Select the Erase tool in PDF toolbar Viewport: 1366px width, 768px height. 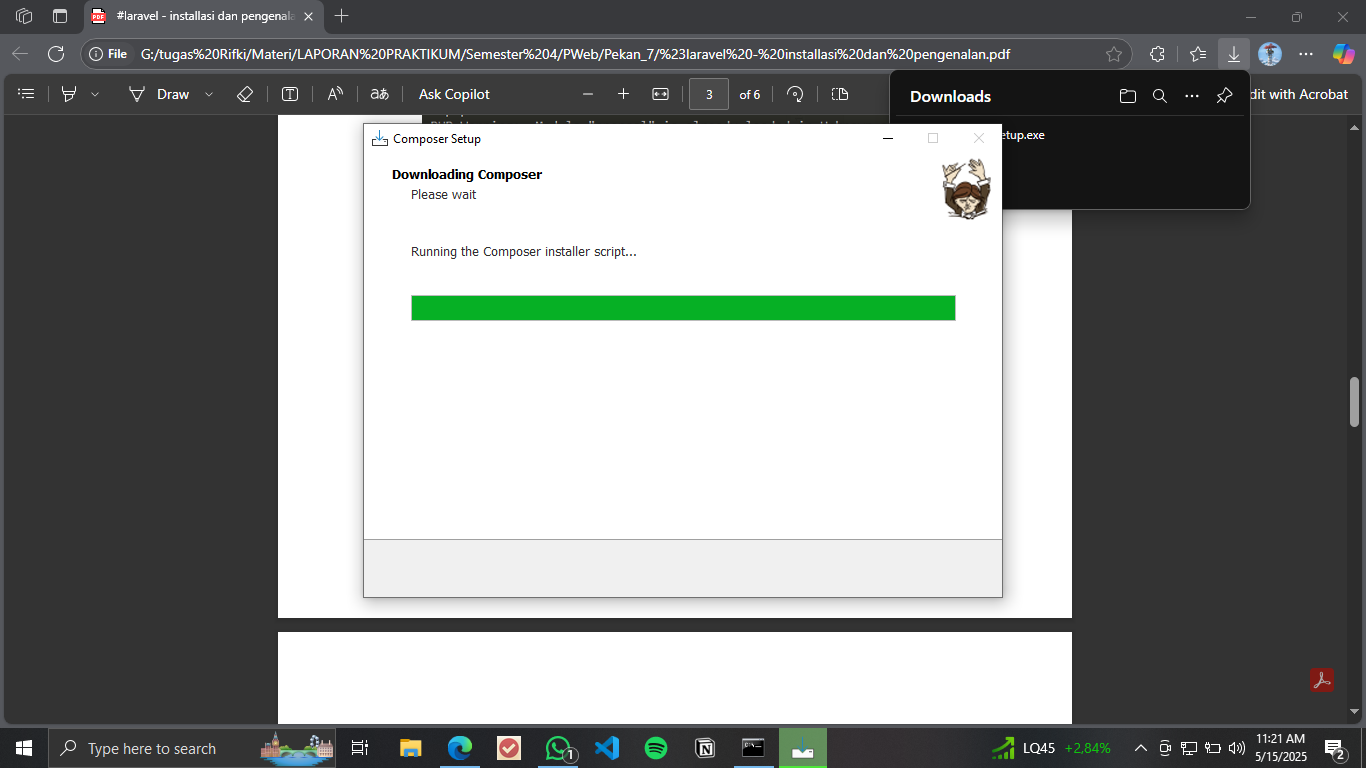245,94
